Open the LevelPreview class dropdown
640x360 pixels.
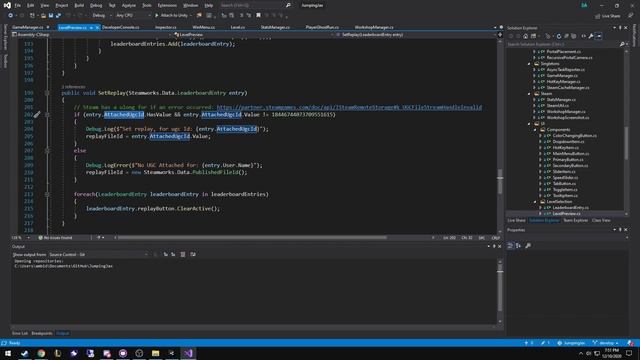[252, 35]
